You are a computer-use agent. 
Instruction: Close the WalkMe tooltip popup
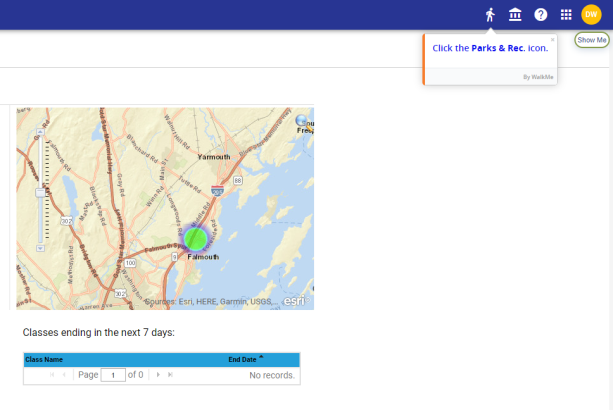tap(552, 40)
